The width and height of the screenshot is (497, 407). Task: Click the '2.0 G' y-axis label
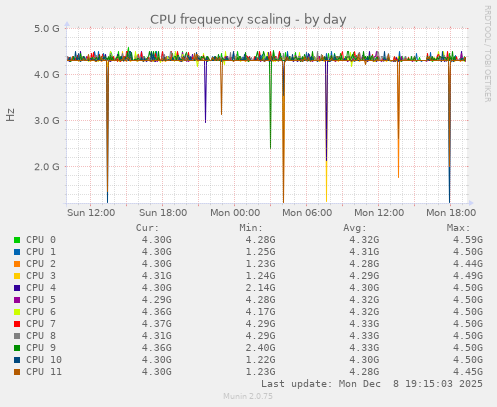tap(47, 166)
